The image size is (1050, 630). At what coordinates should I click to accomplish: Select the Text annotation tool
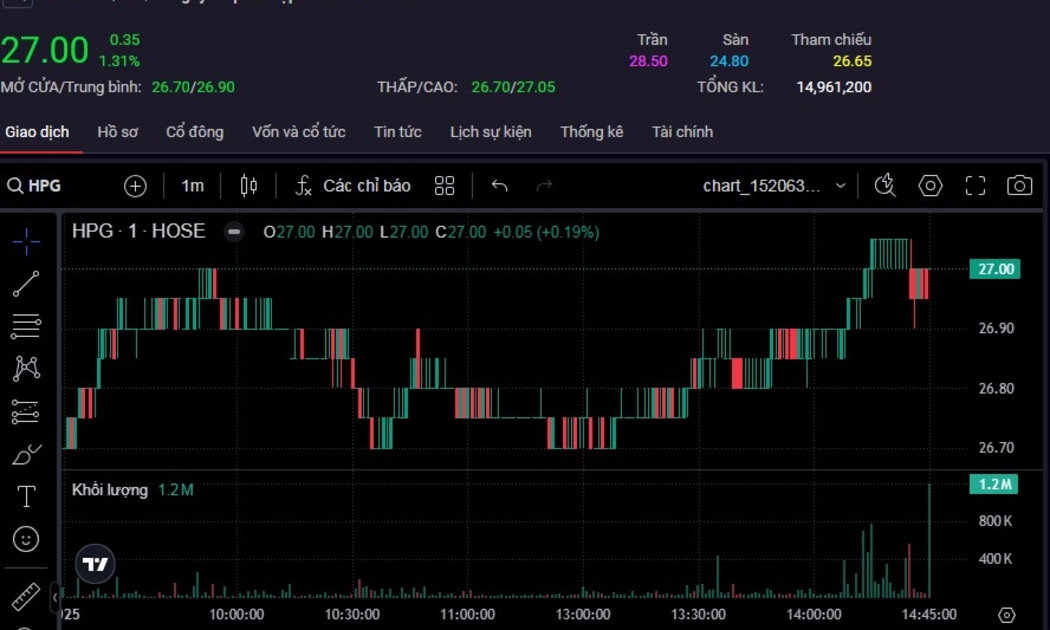click(26, 497)
